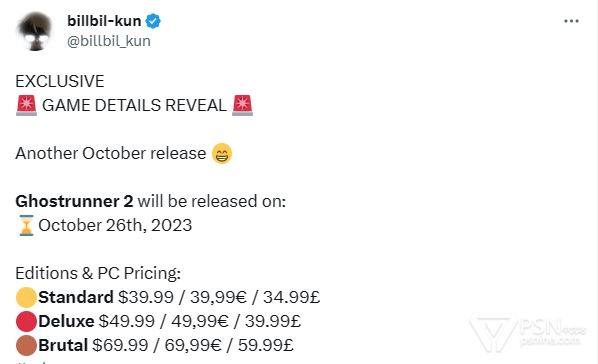Click the left red siren emoji
Viewport: 598px width, 364px height.
coord(26,105)
